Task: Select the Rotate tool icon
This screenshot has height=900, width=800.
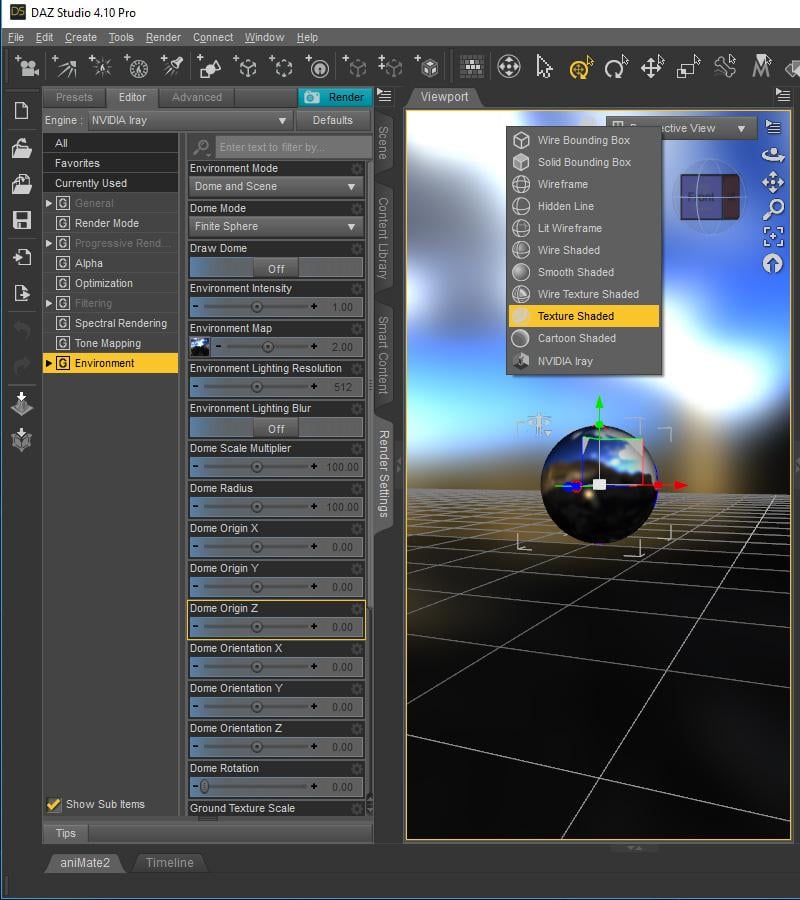Action: pos(616,67)
